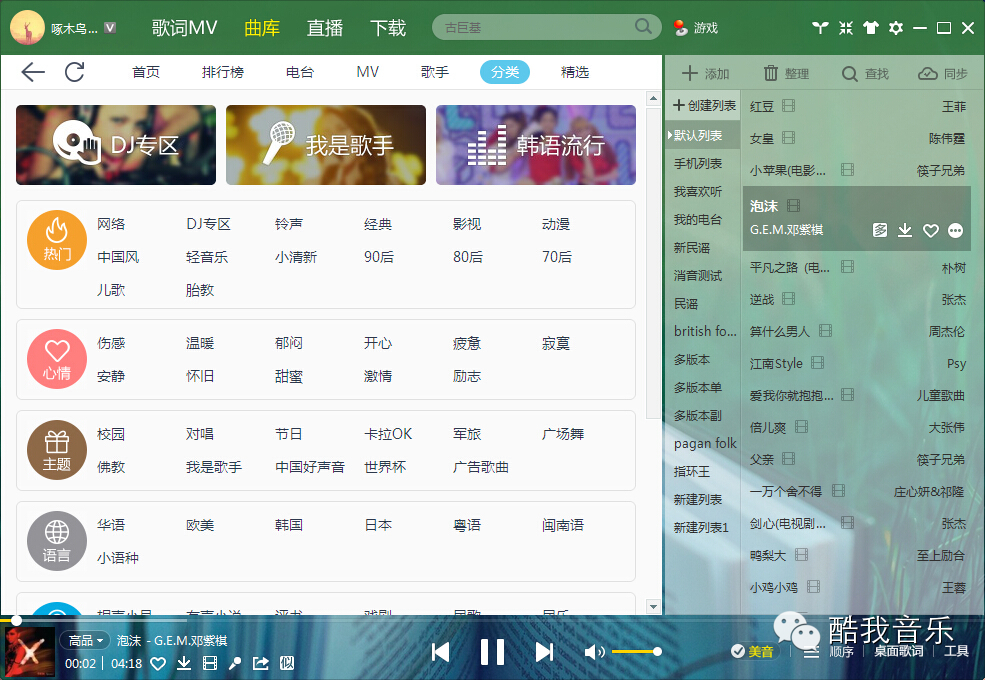Open the settings gear in the title bar

[x=896, y=28]
